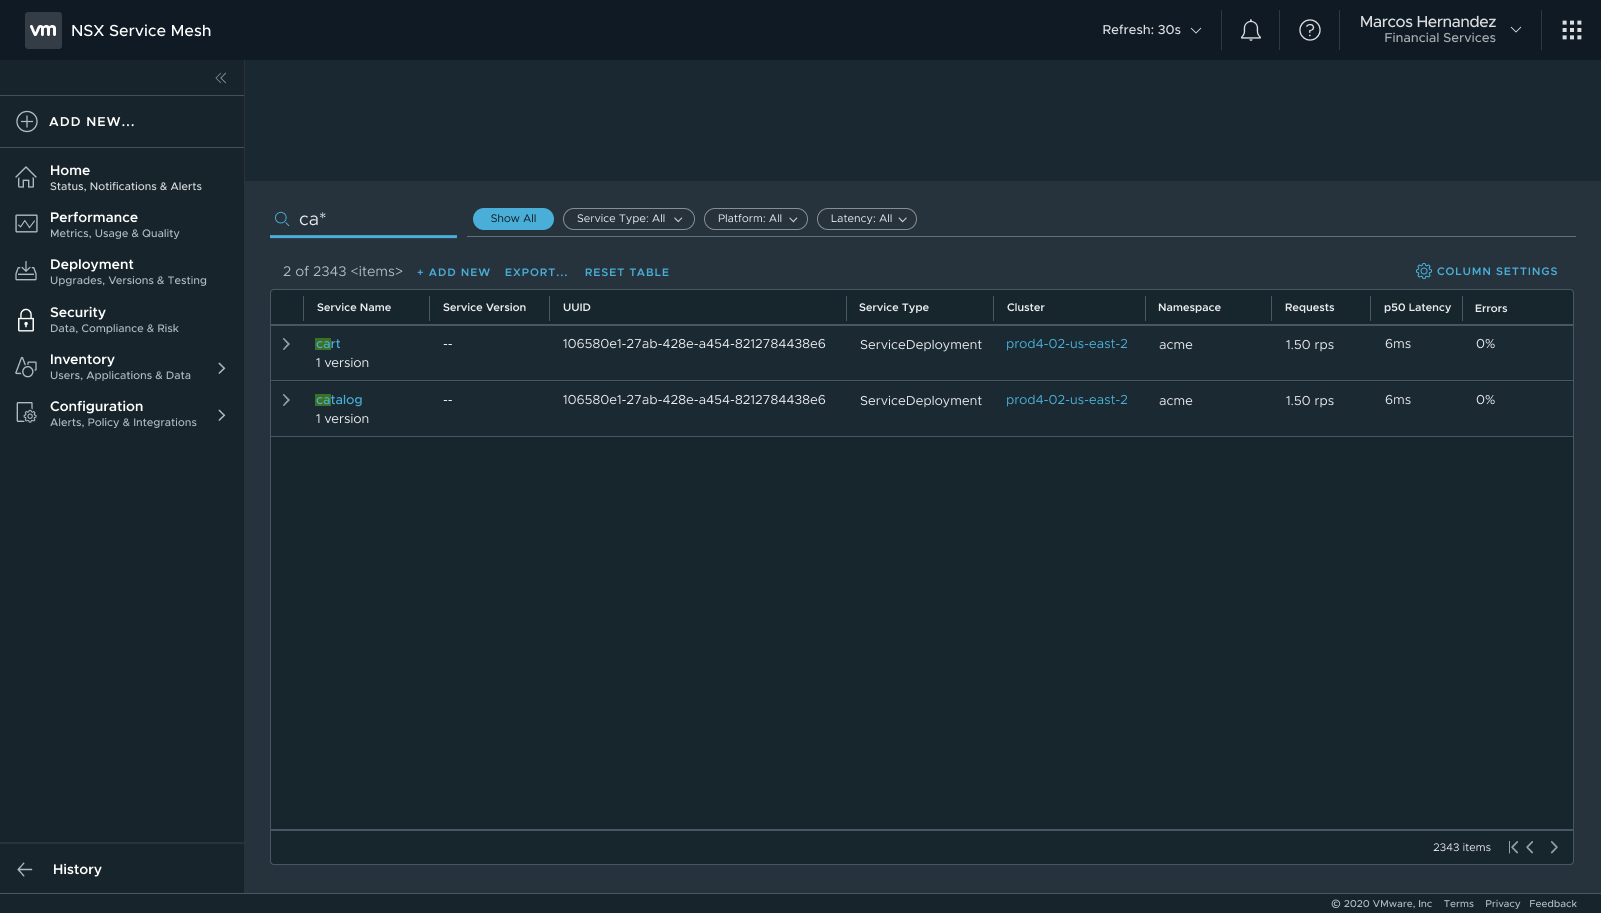The image size is (1601, 913).
Task: Click the EXPORT... action
Action: click(536, 272)
